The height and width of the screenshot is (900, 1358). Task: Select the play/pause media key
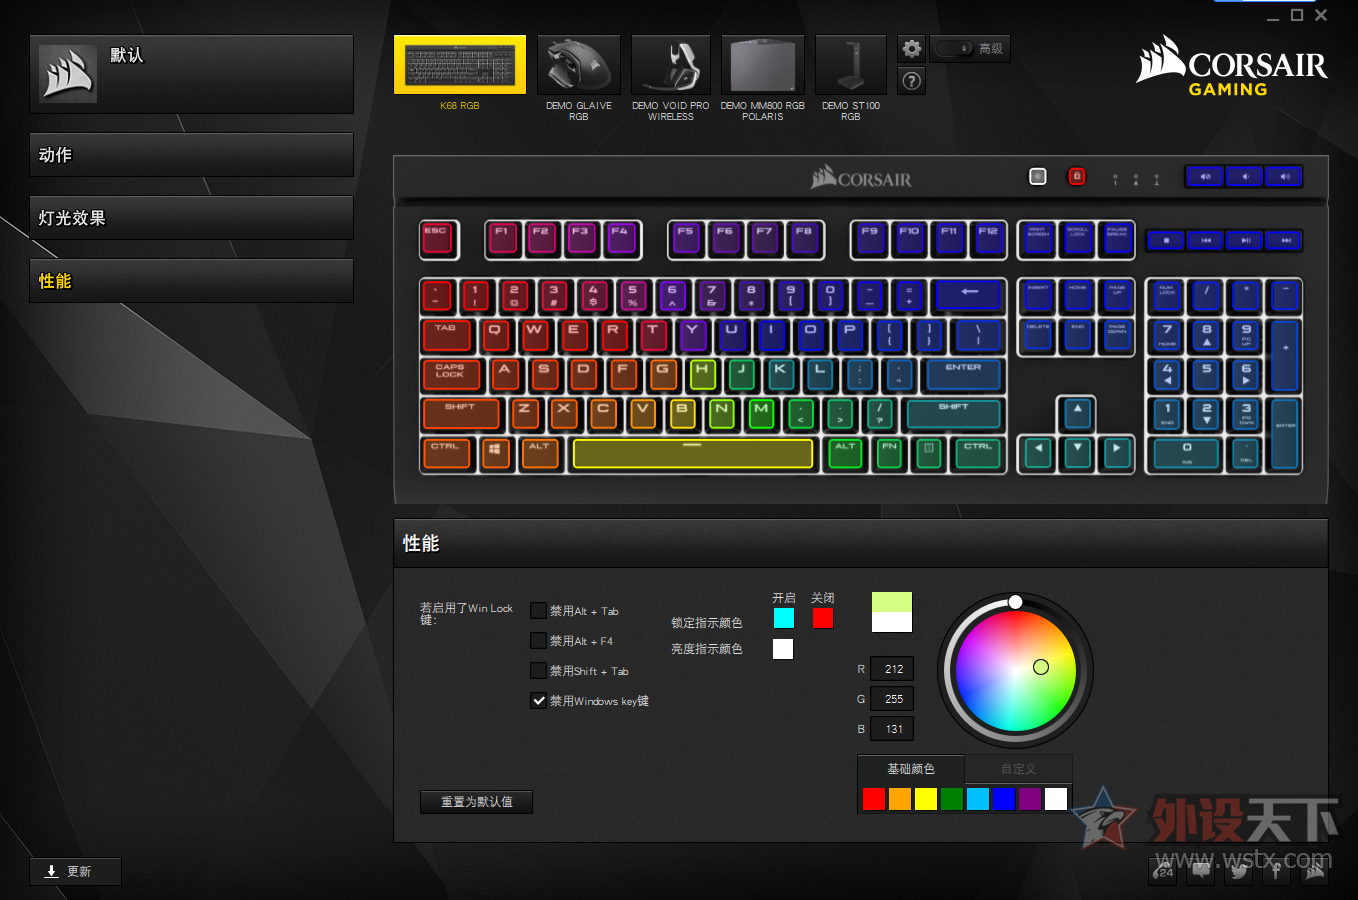[x=1245, y=240]
